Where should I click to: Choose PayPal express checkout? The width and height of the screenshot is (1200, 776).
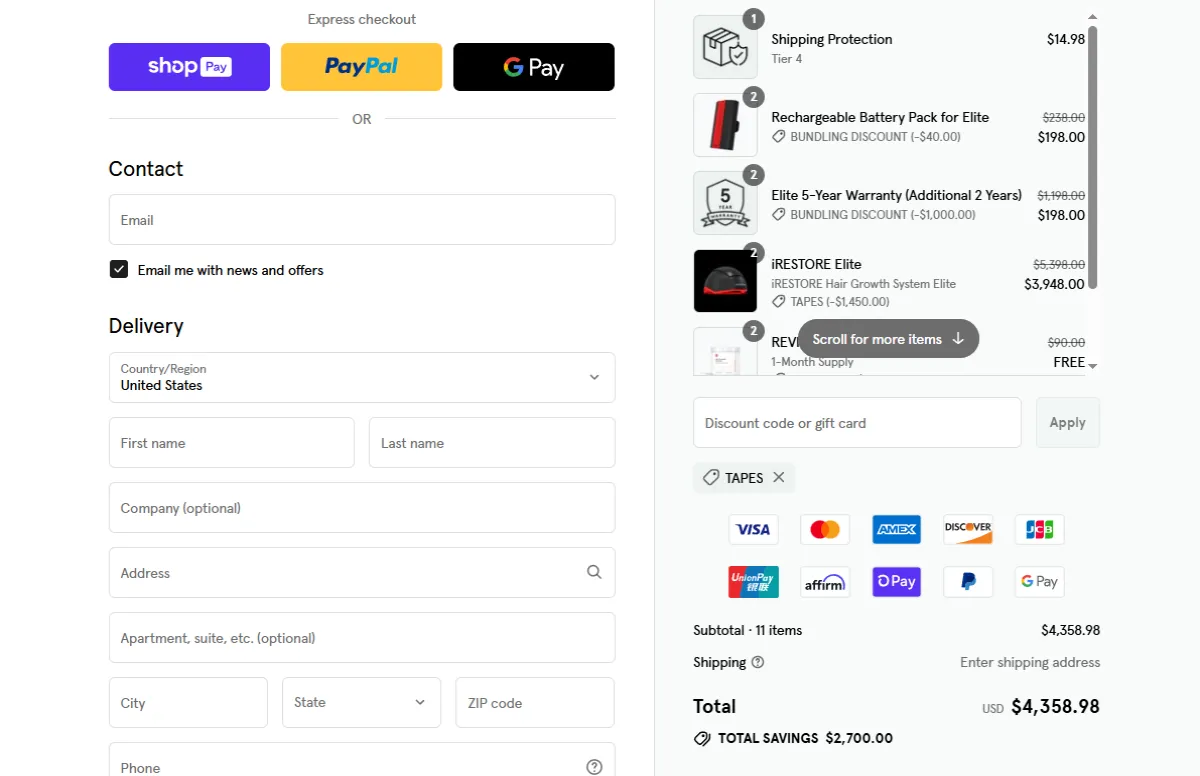361,67
